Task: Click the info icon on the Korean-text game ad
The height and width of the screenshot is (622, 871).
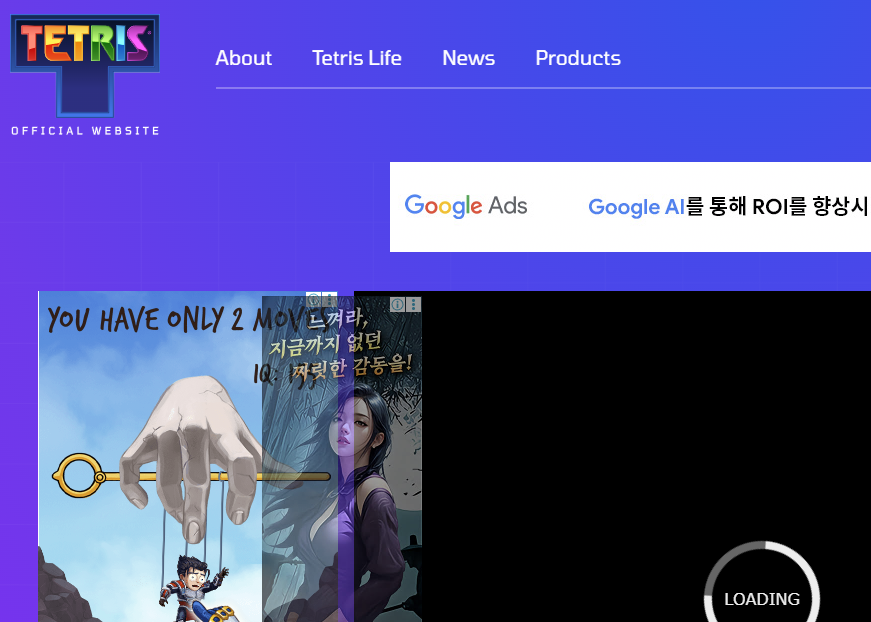Action: coord(397,304)
